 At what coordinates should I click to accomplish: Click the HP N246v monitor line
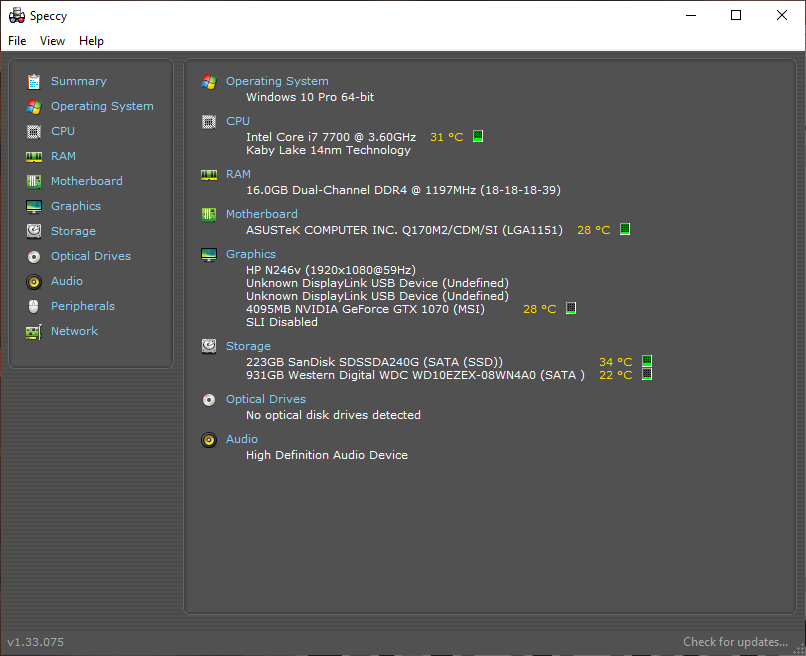pos(331,270)
